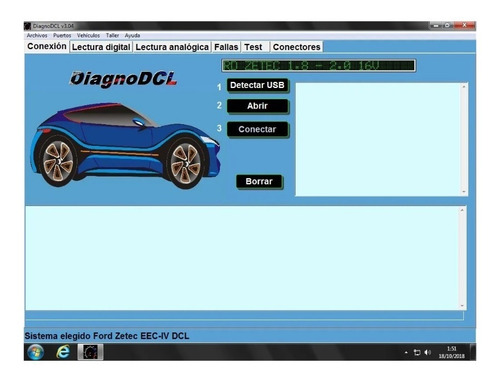The height and width of the screenshot is (382, 500).
Task: Click the Abrir button
Action: pos(257,106)
